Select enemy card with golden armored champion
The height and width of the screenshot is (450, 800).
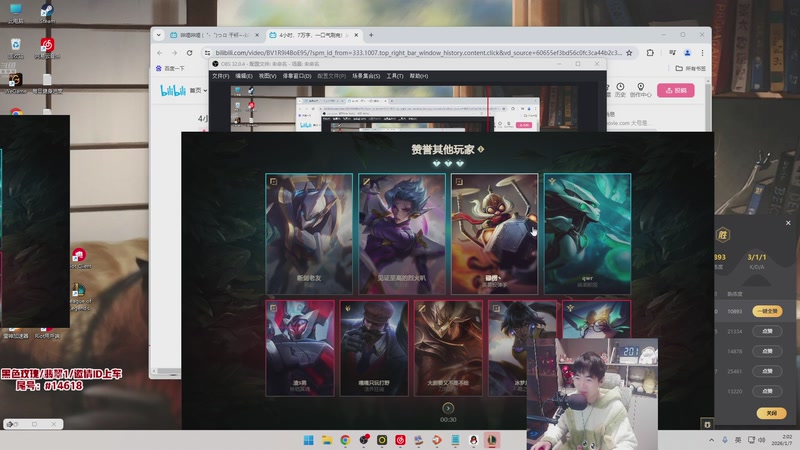(448, 348)
